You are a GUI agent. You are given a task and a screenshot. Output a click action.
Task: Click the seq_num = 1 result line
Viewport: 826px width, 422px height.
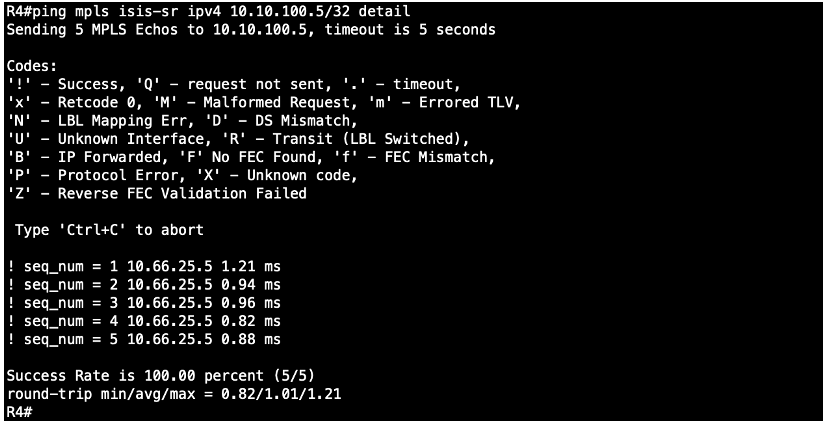pyautogui.click(x=144, y=267)
